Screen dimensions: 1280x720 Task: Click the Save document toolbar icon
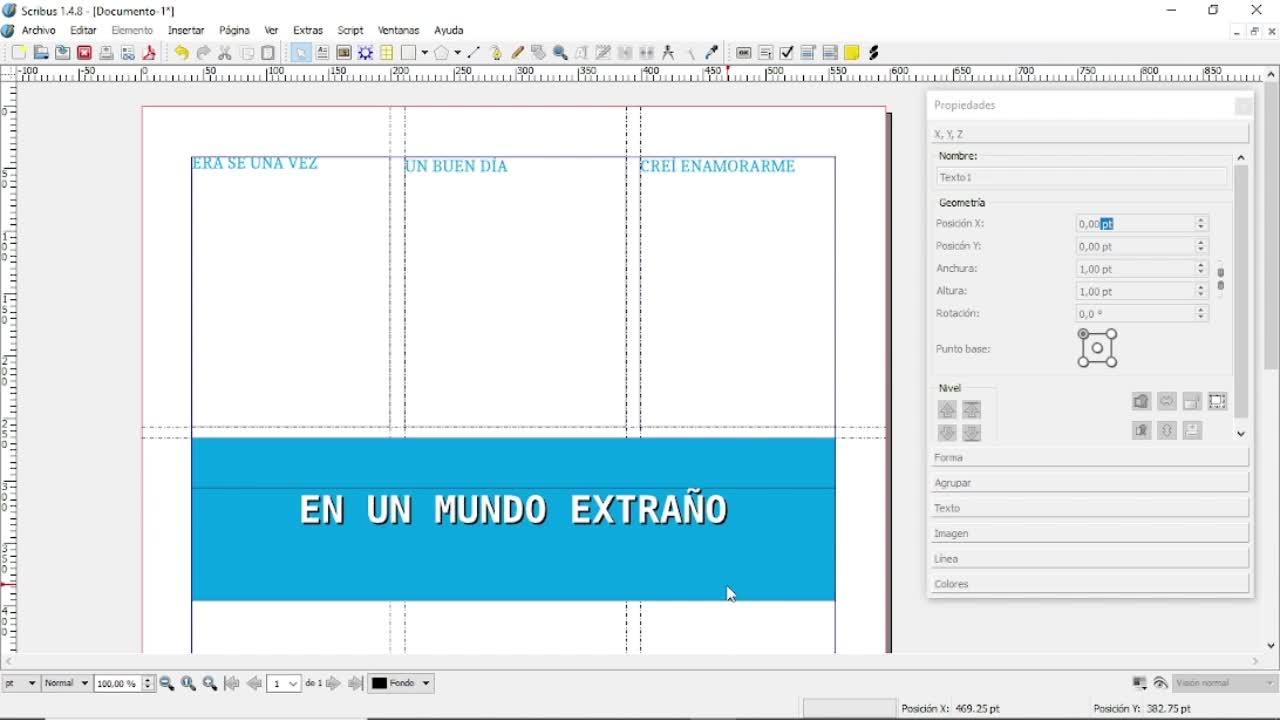tap(62, 53)
